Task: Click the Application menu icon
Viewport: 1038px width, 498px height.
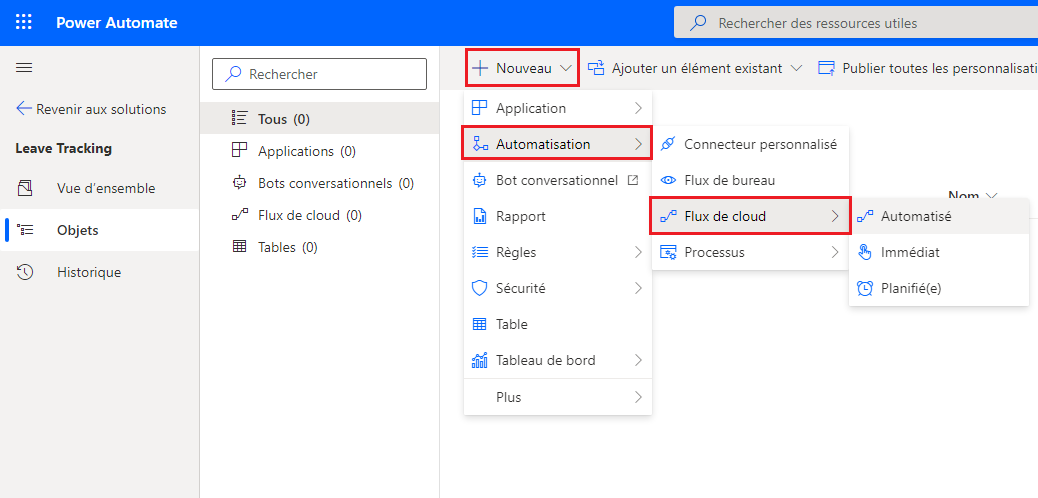Action: (479, 108)
